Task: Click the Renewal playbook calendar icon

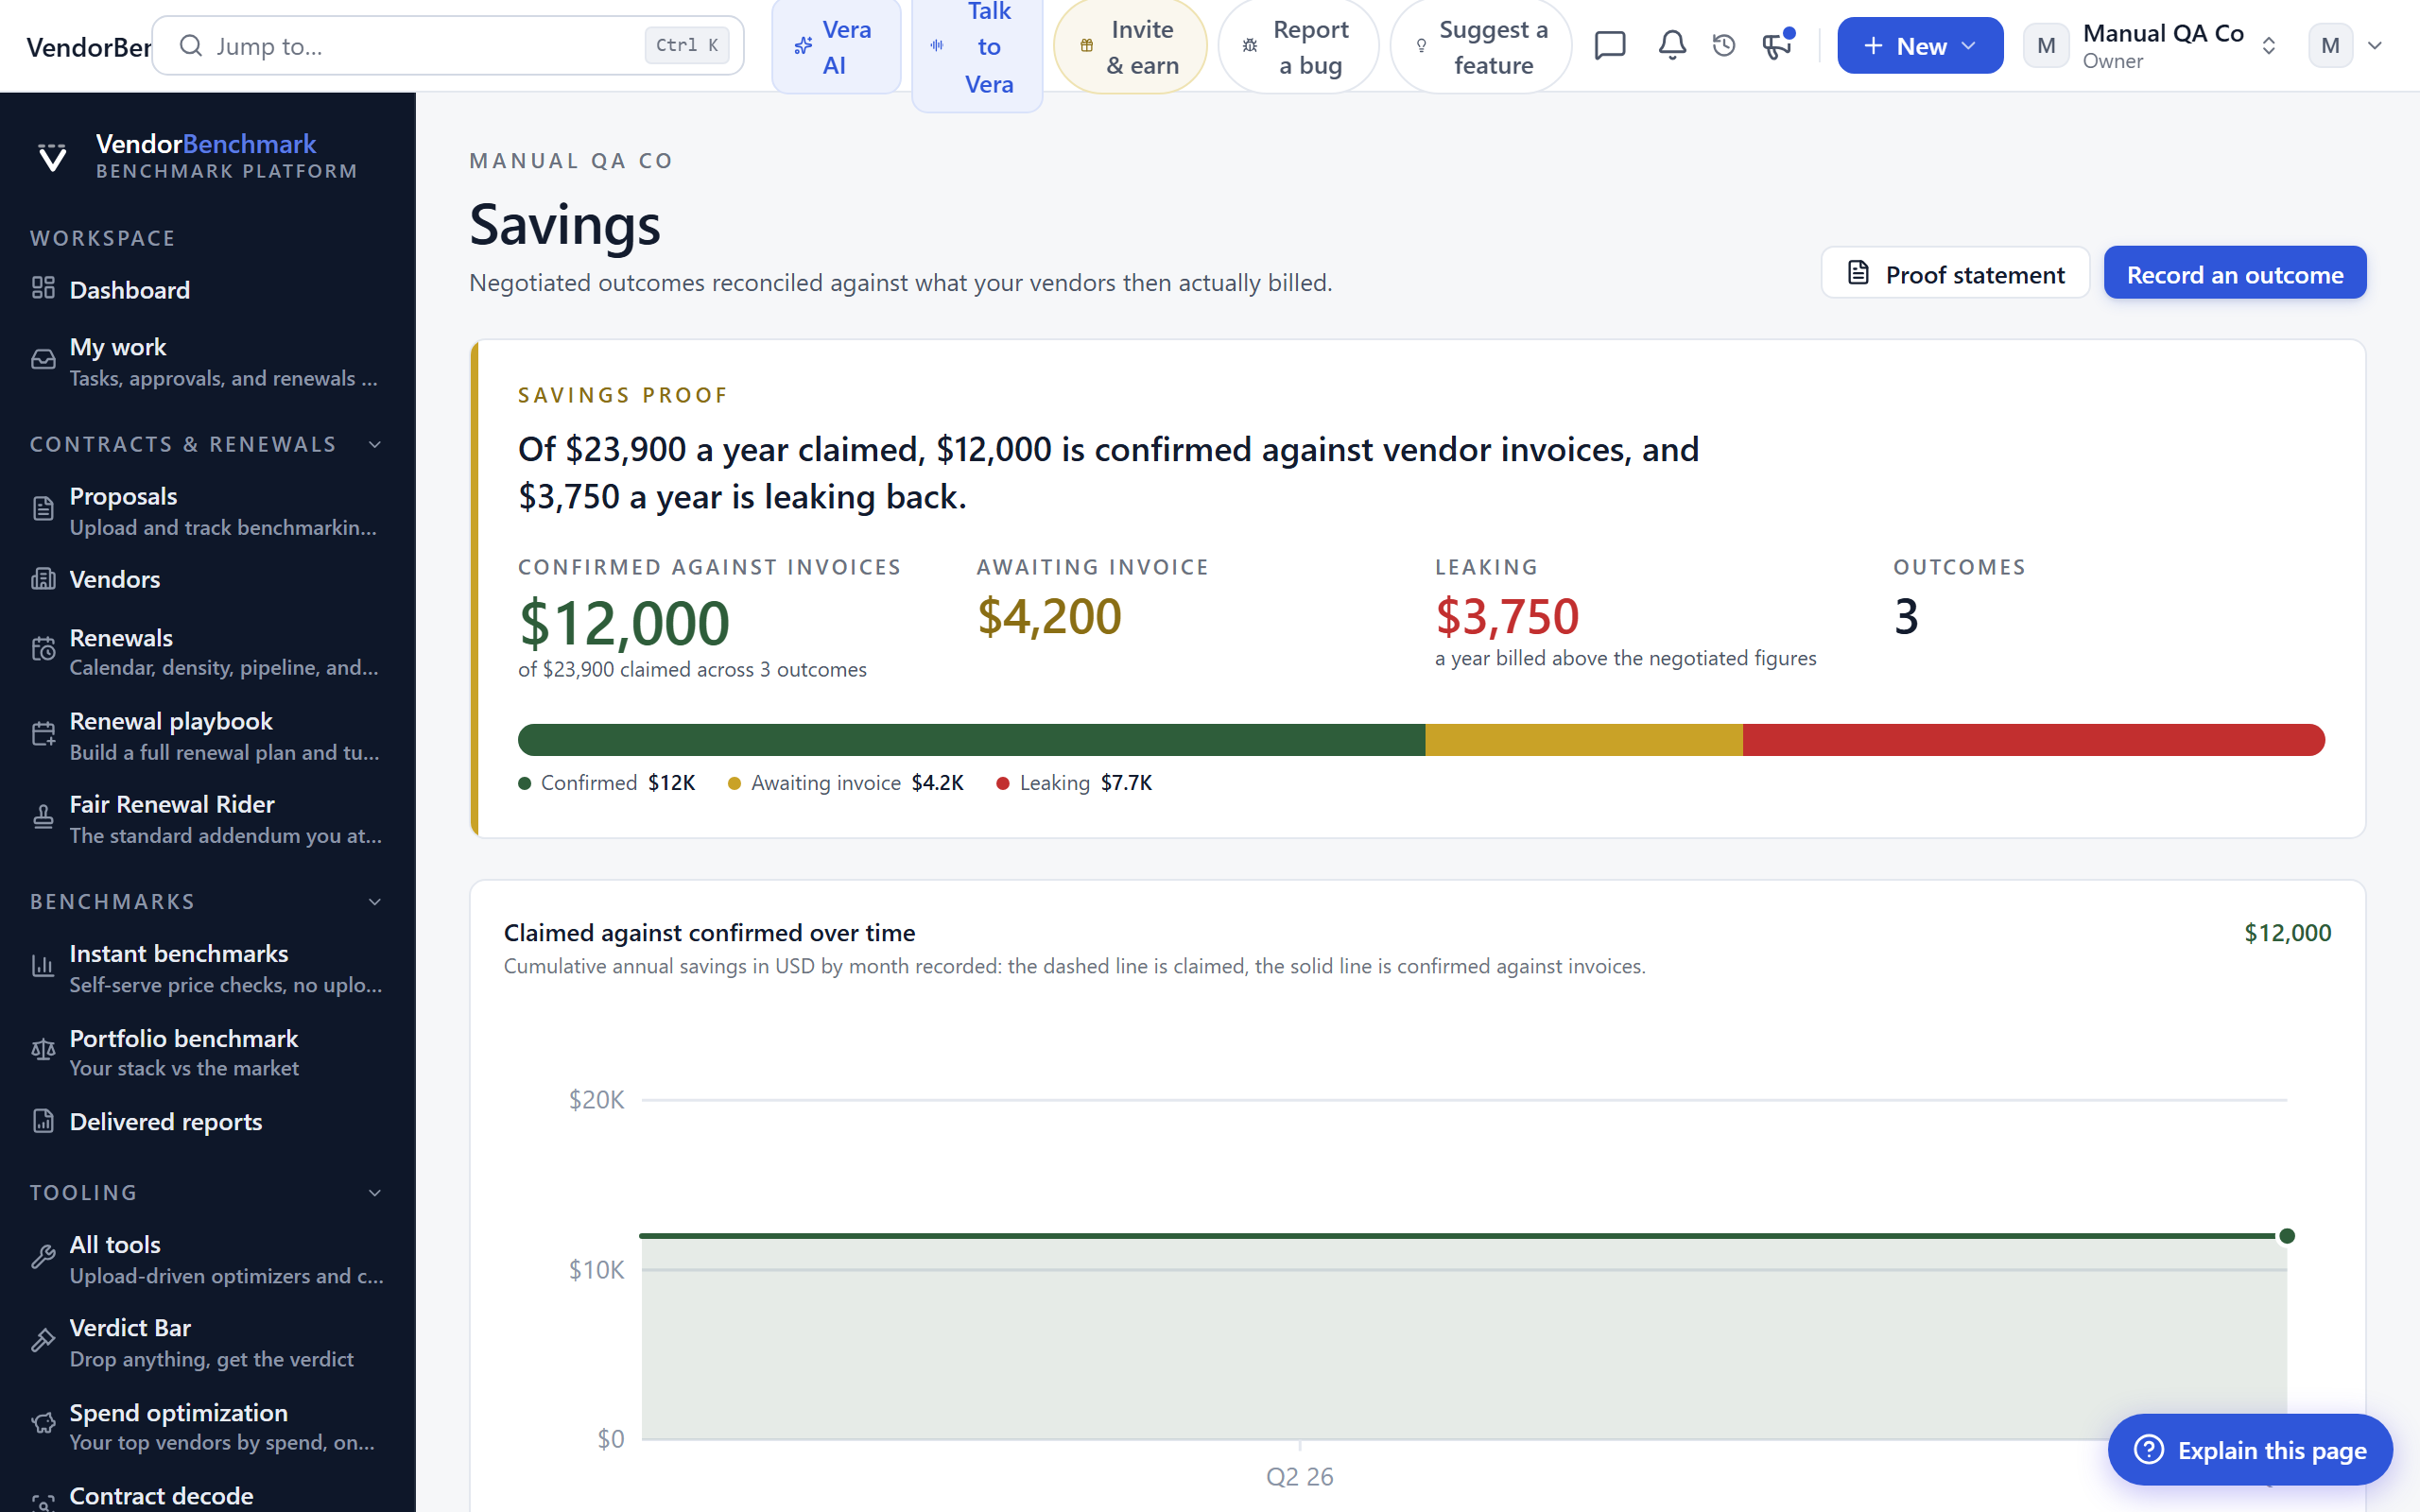Action: click(43, 734)
